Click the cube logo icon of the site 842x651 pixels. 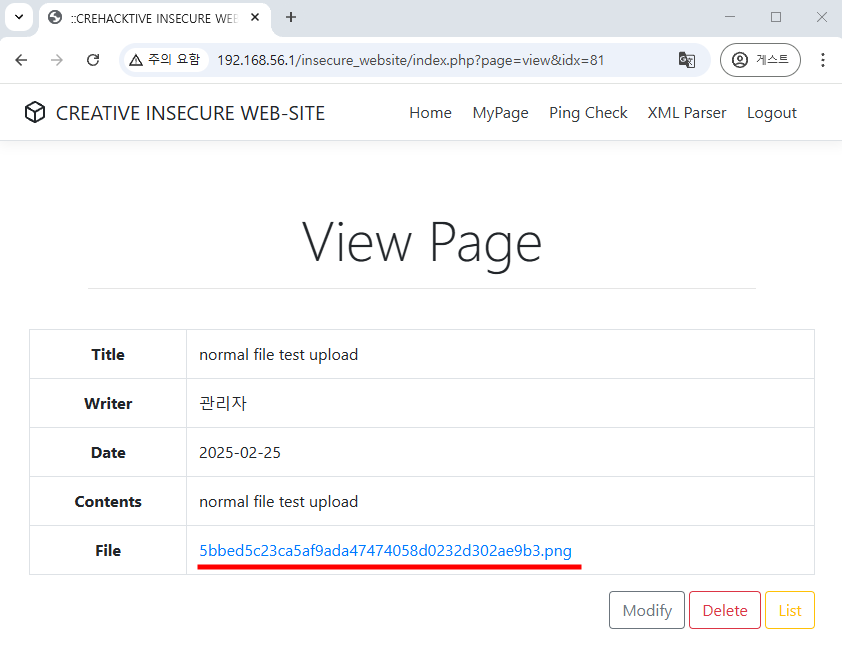pos(35,113)
